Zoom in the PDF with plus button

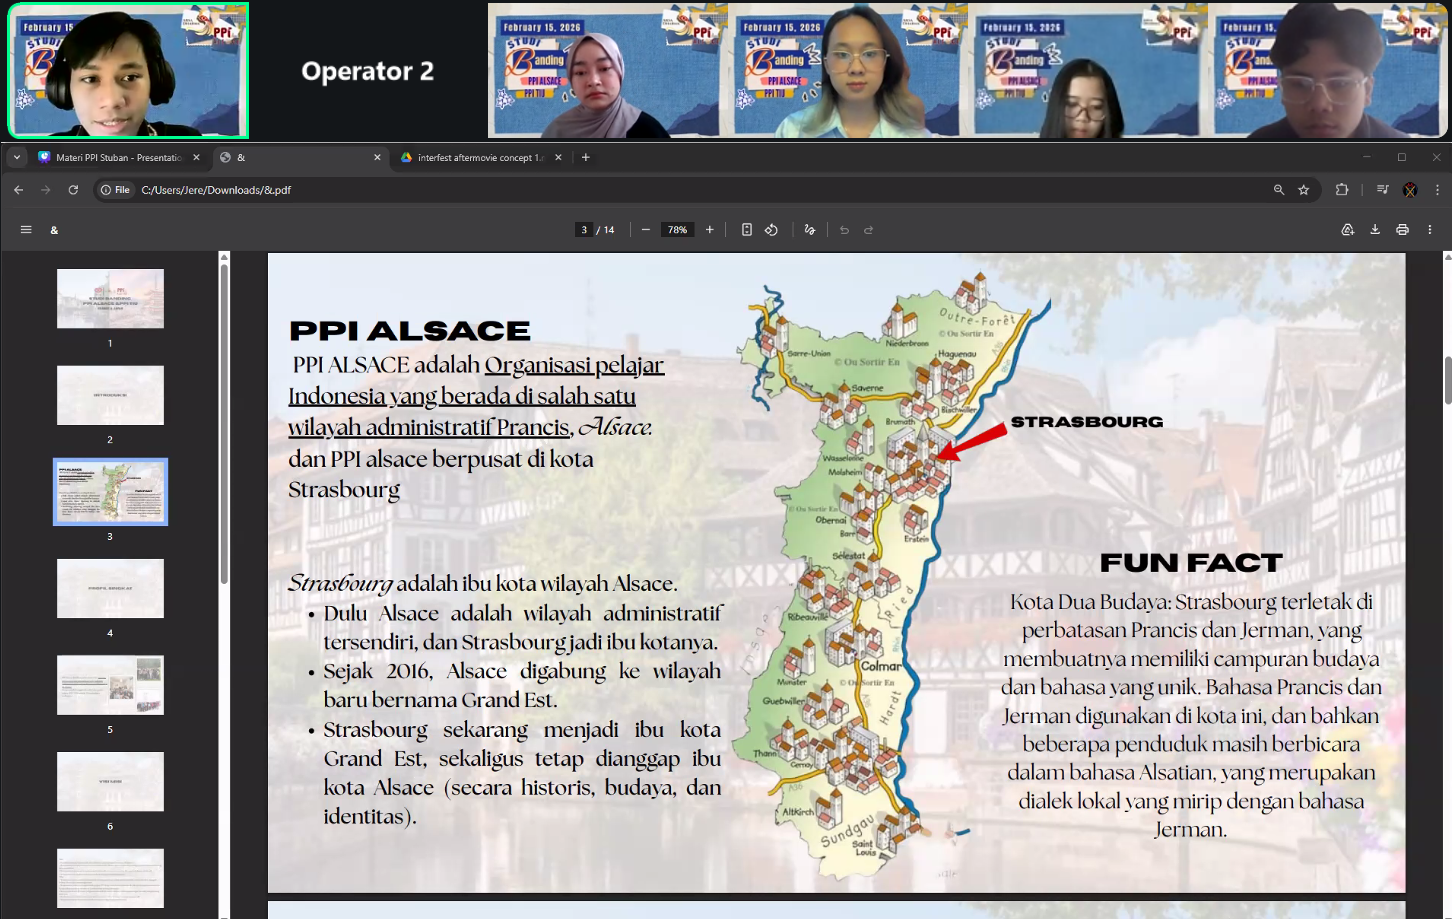click(x=710, y=230)
